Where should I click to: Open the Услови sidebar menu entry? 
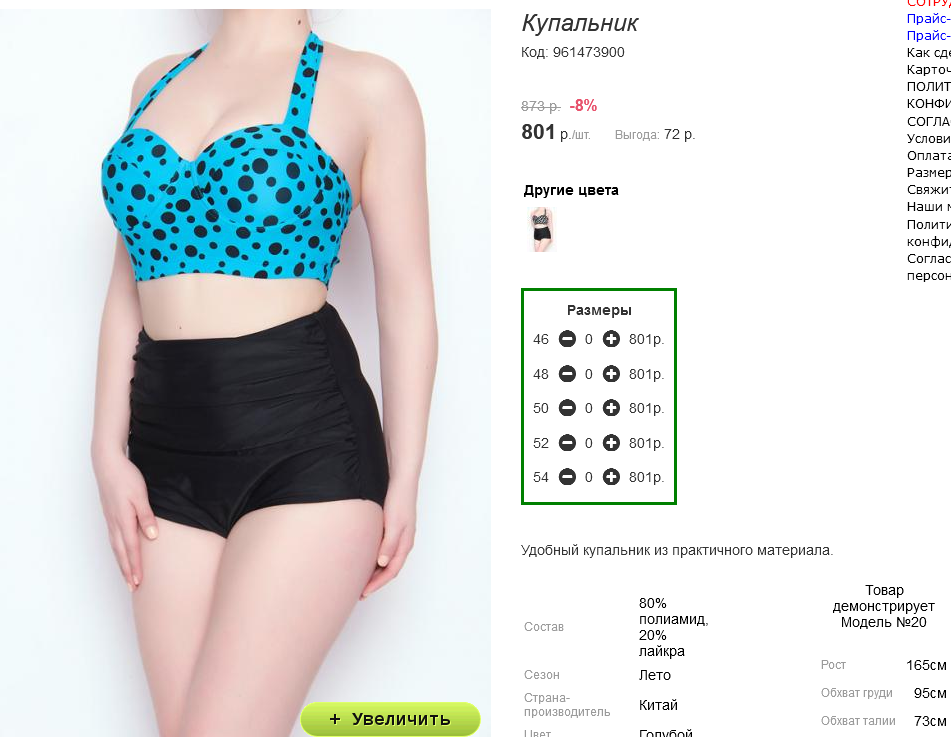[x=929, y=139]
